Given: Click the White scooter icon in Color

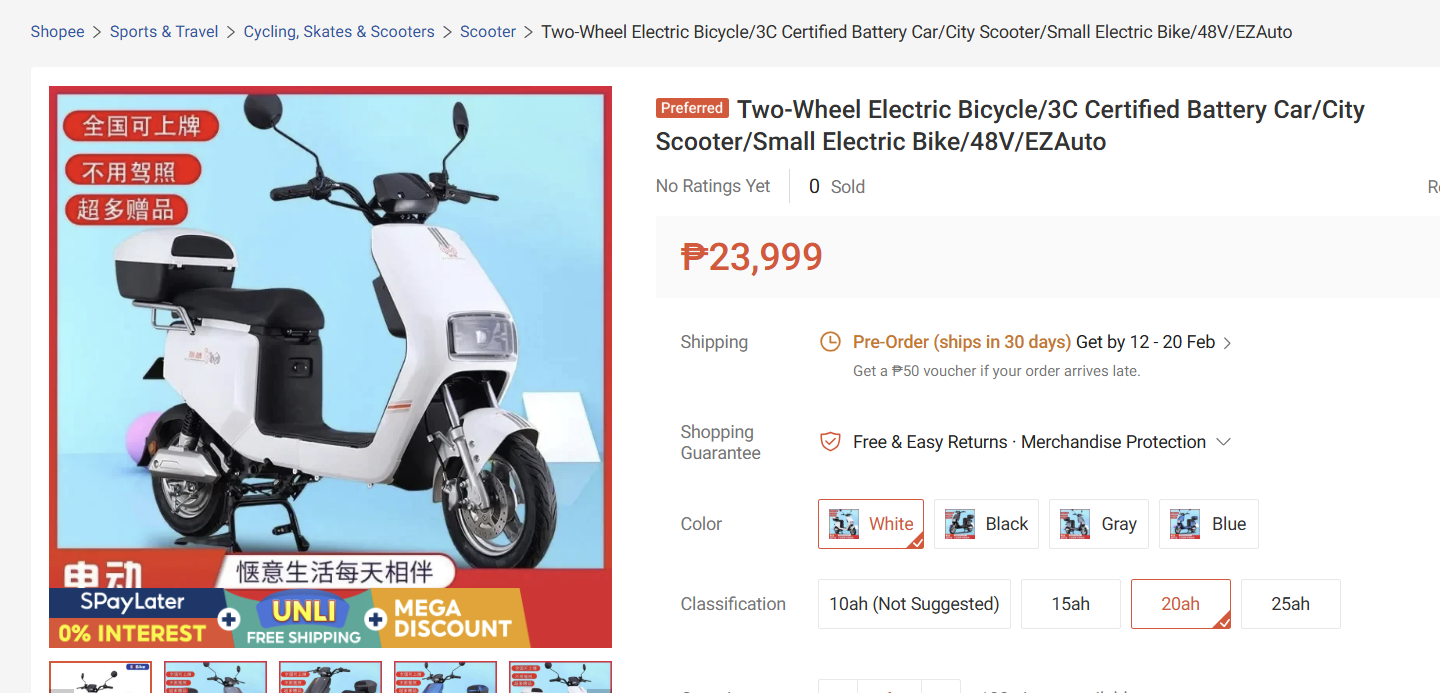Looking at the screenshot, I should point(844,524).
